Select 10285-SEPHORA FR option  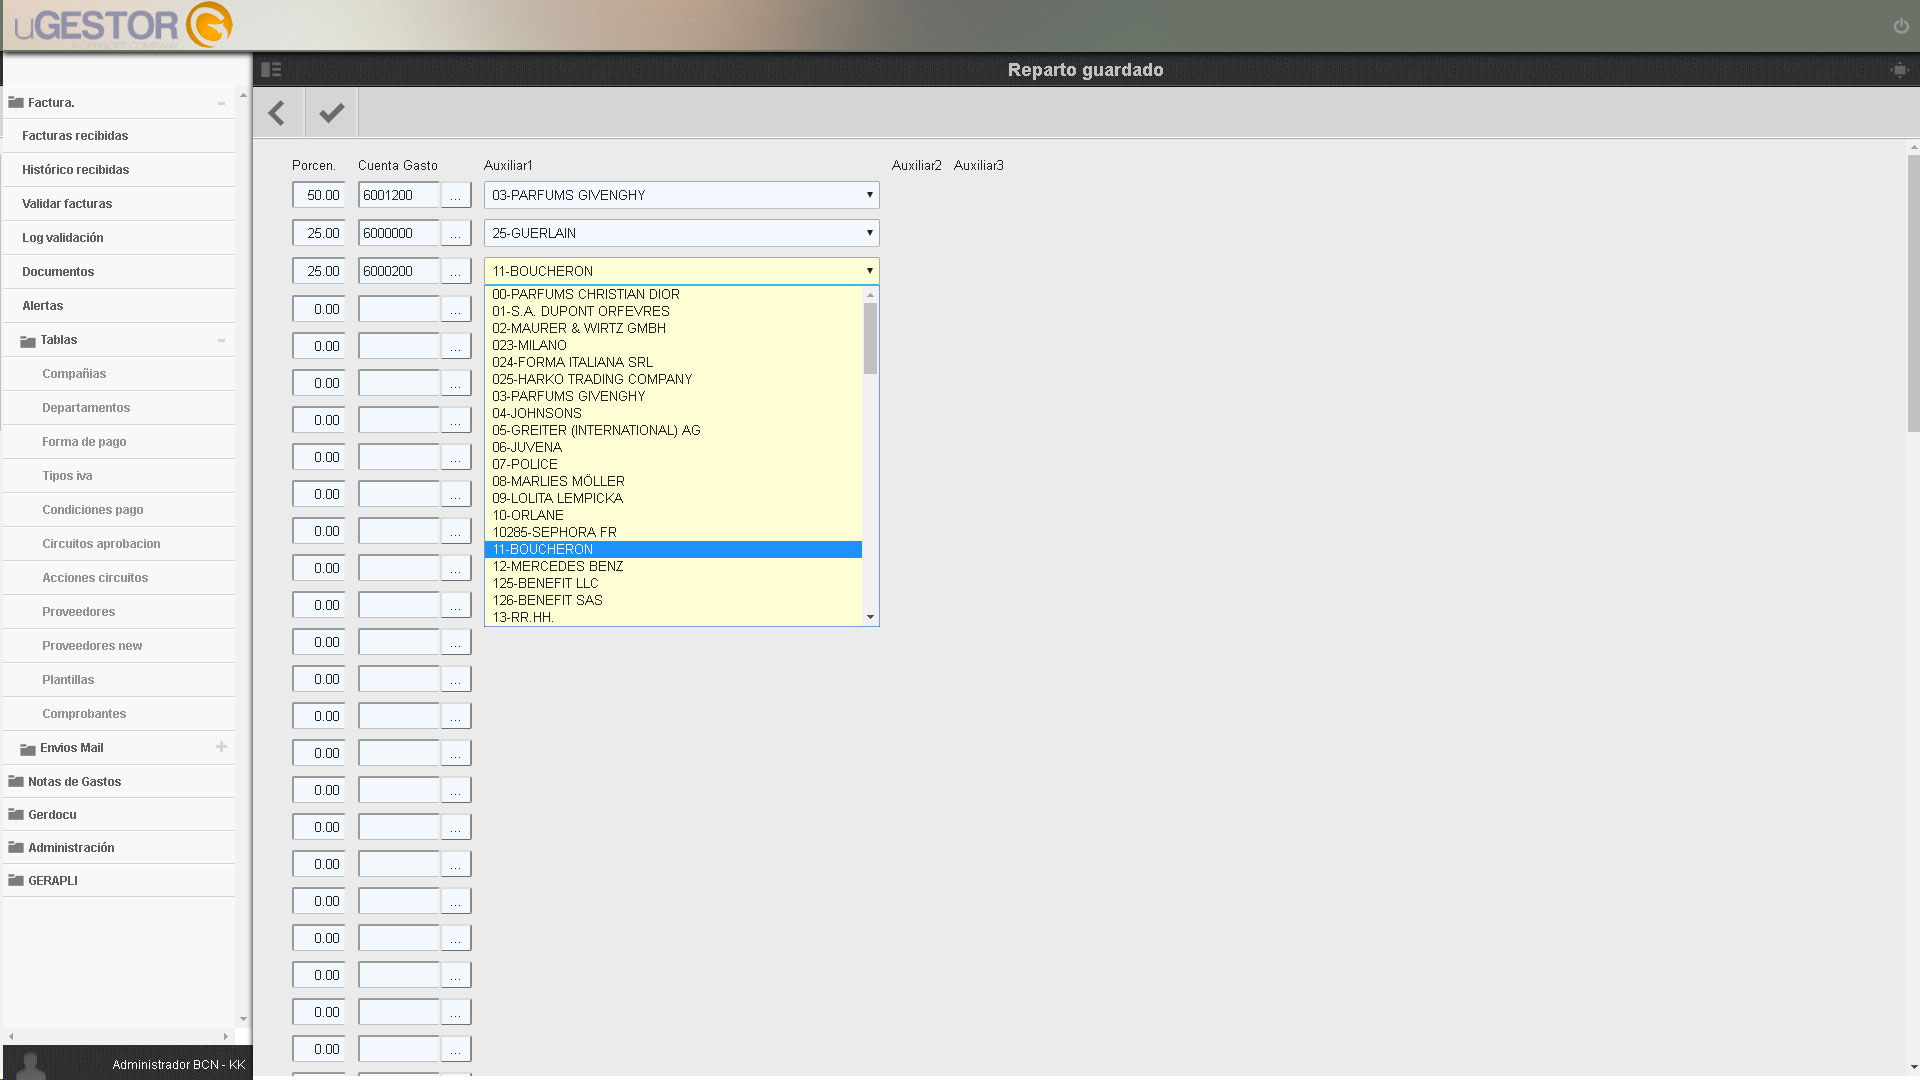pyautogui.click(x=673, y=532)
